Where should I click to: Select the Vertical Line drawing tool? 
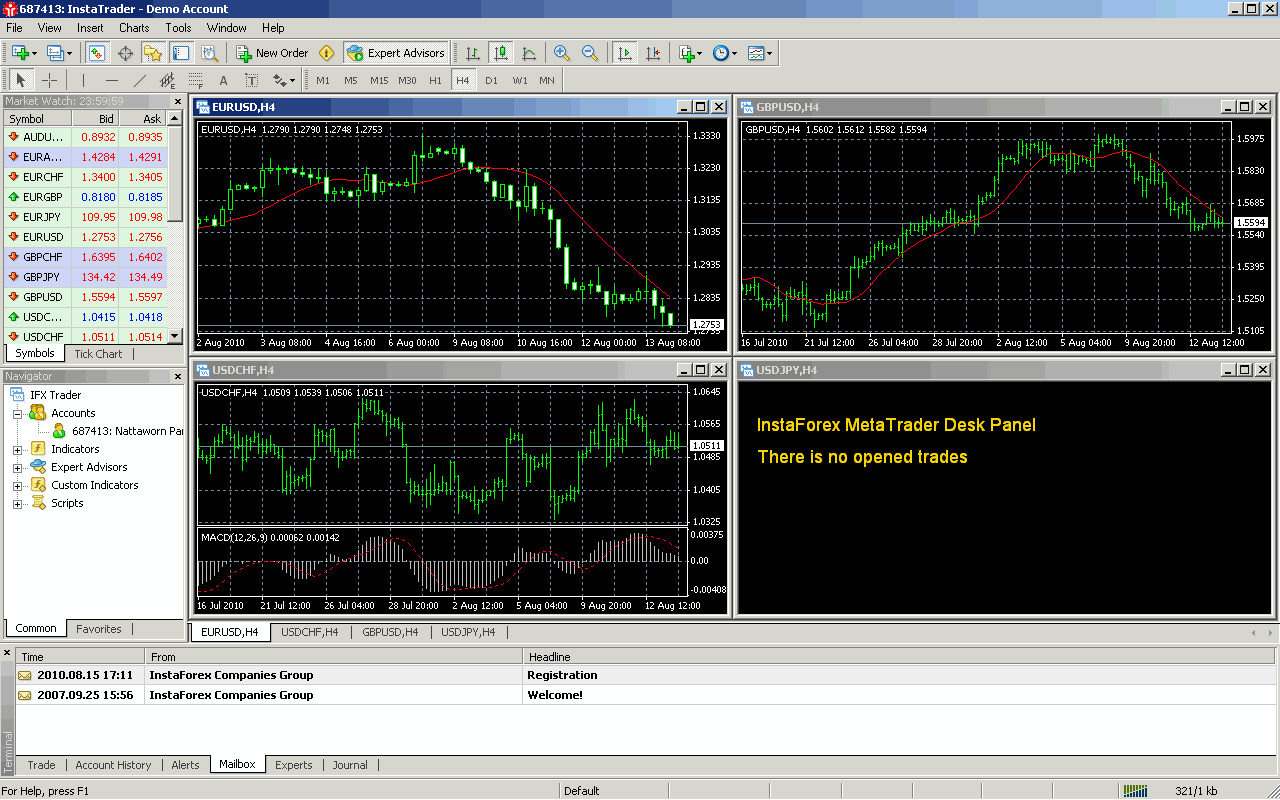(84, 80)
